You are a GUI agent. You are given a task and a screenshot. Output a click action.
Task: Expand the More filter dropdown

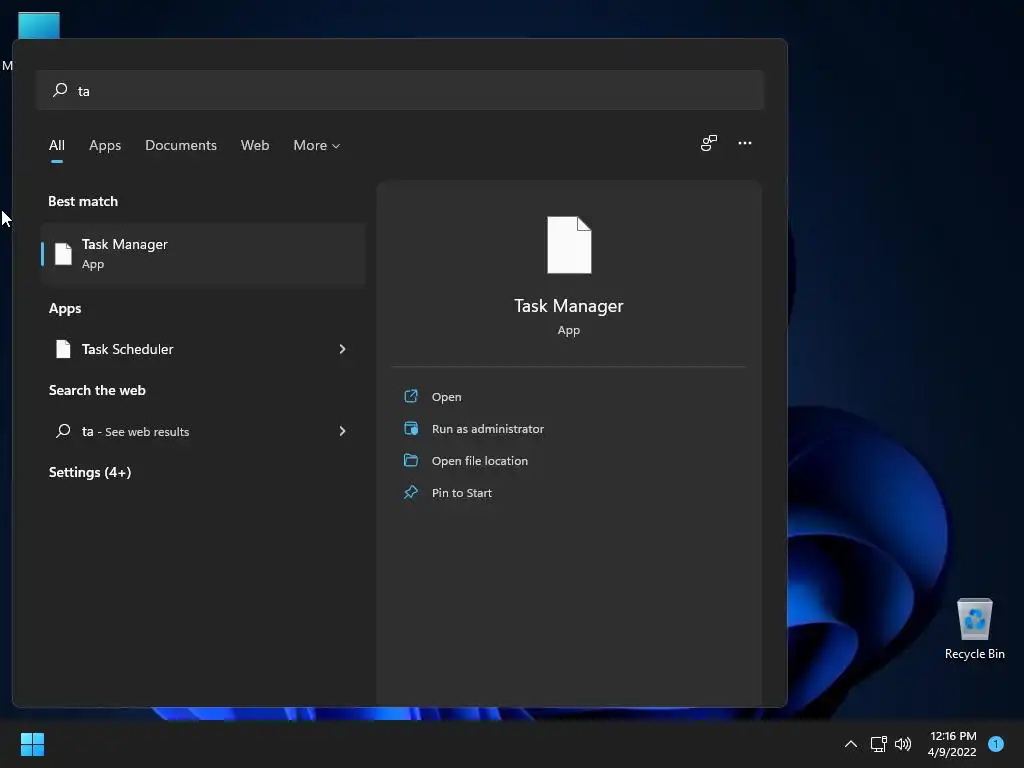tap(317, 145)
